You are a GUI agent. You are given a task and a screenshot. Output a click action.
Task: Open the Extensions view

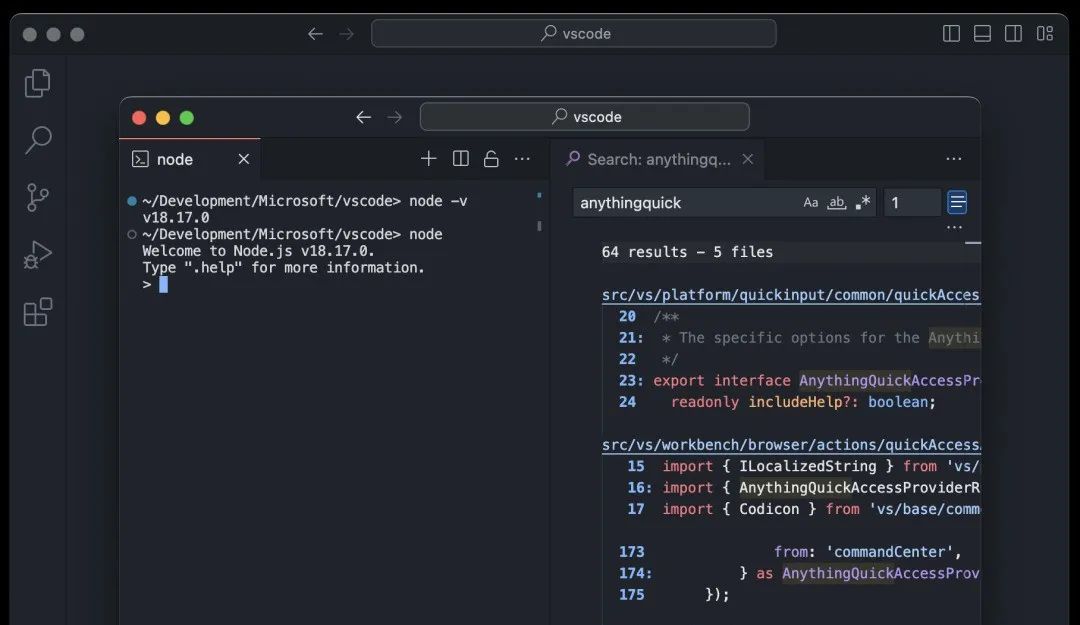coord(37,312)
